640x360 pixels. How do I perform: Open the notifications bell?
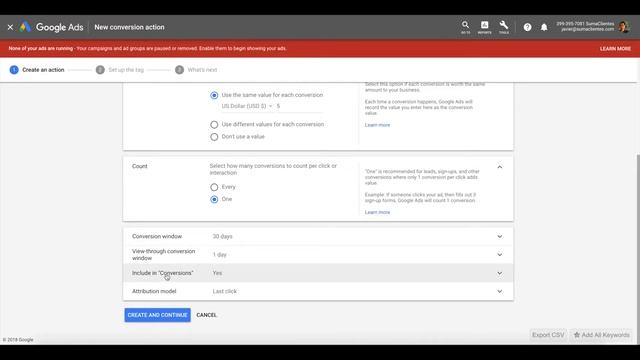[544, 27]
